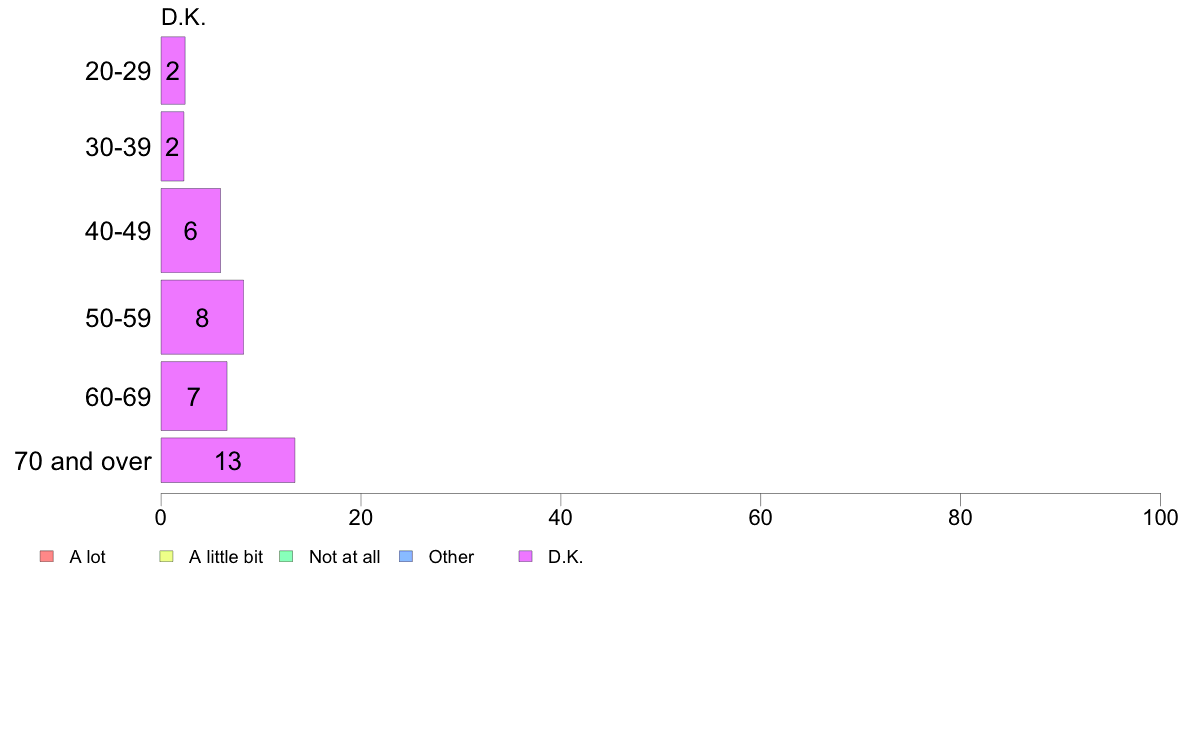The width and height of the screenshot is (1188, 736).
Task: Click the 'D.K.' chart title
Action: [x=183, y=17]
